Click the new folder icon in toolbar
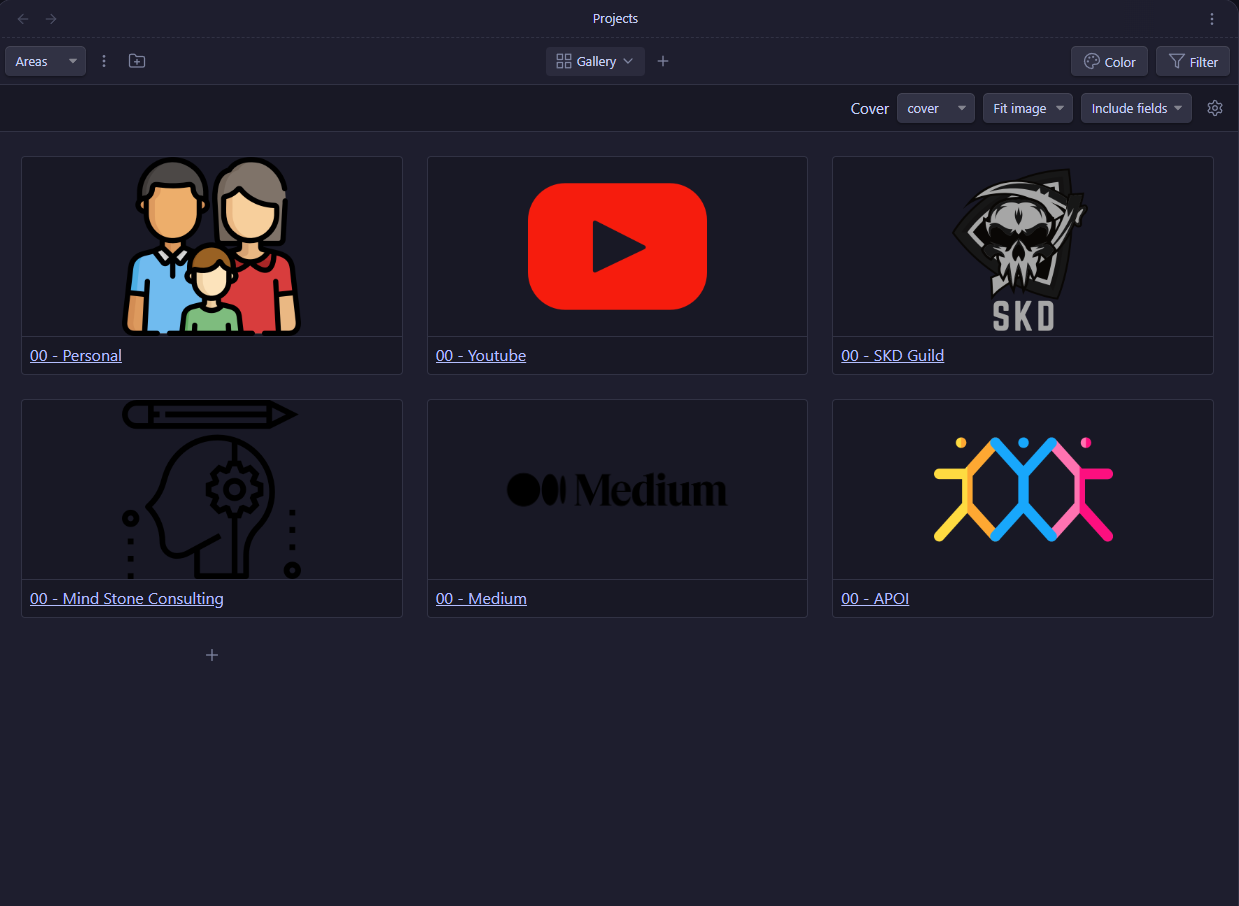 [x=137, y=61]
